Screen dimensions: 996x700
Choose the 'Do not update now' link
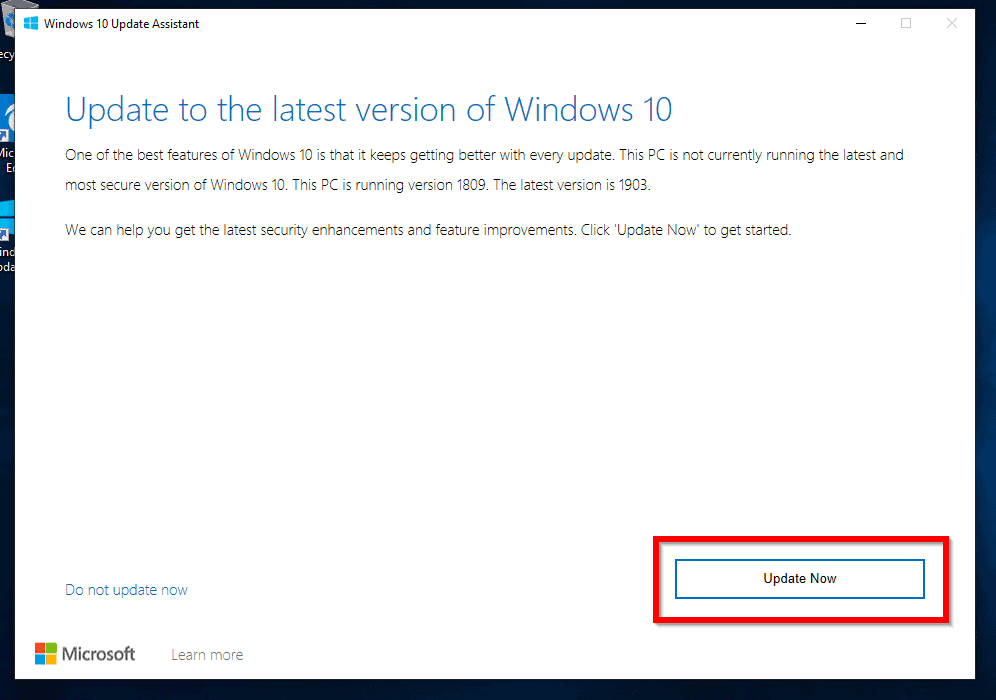[126, 590]
